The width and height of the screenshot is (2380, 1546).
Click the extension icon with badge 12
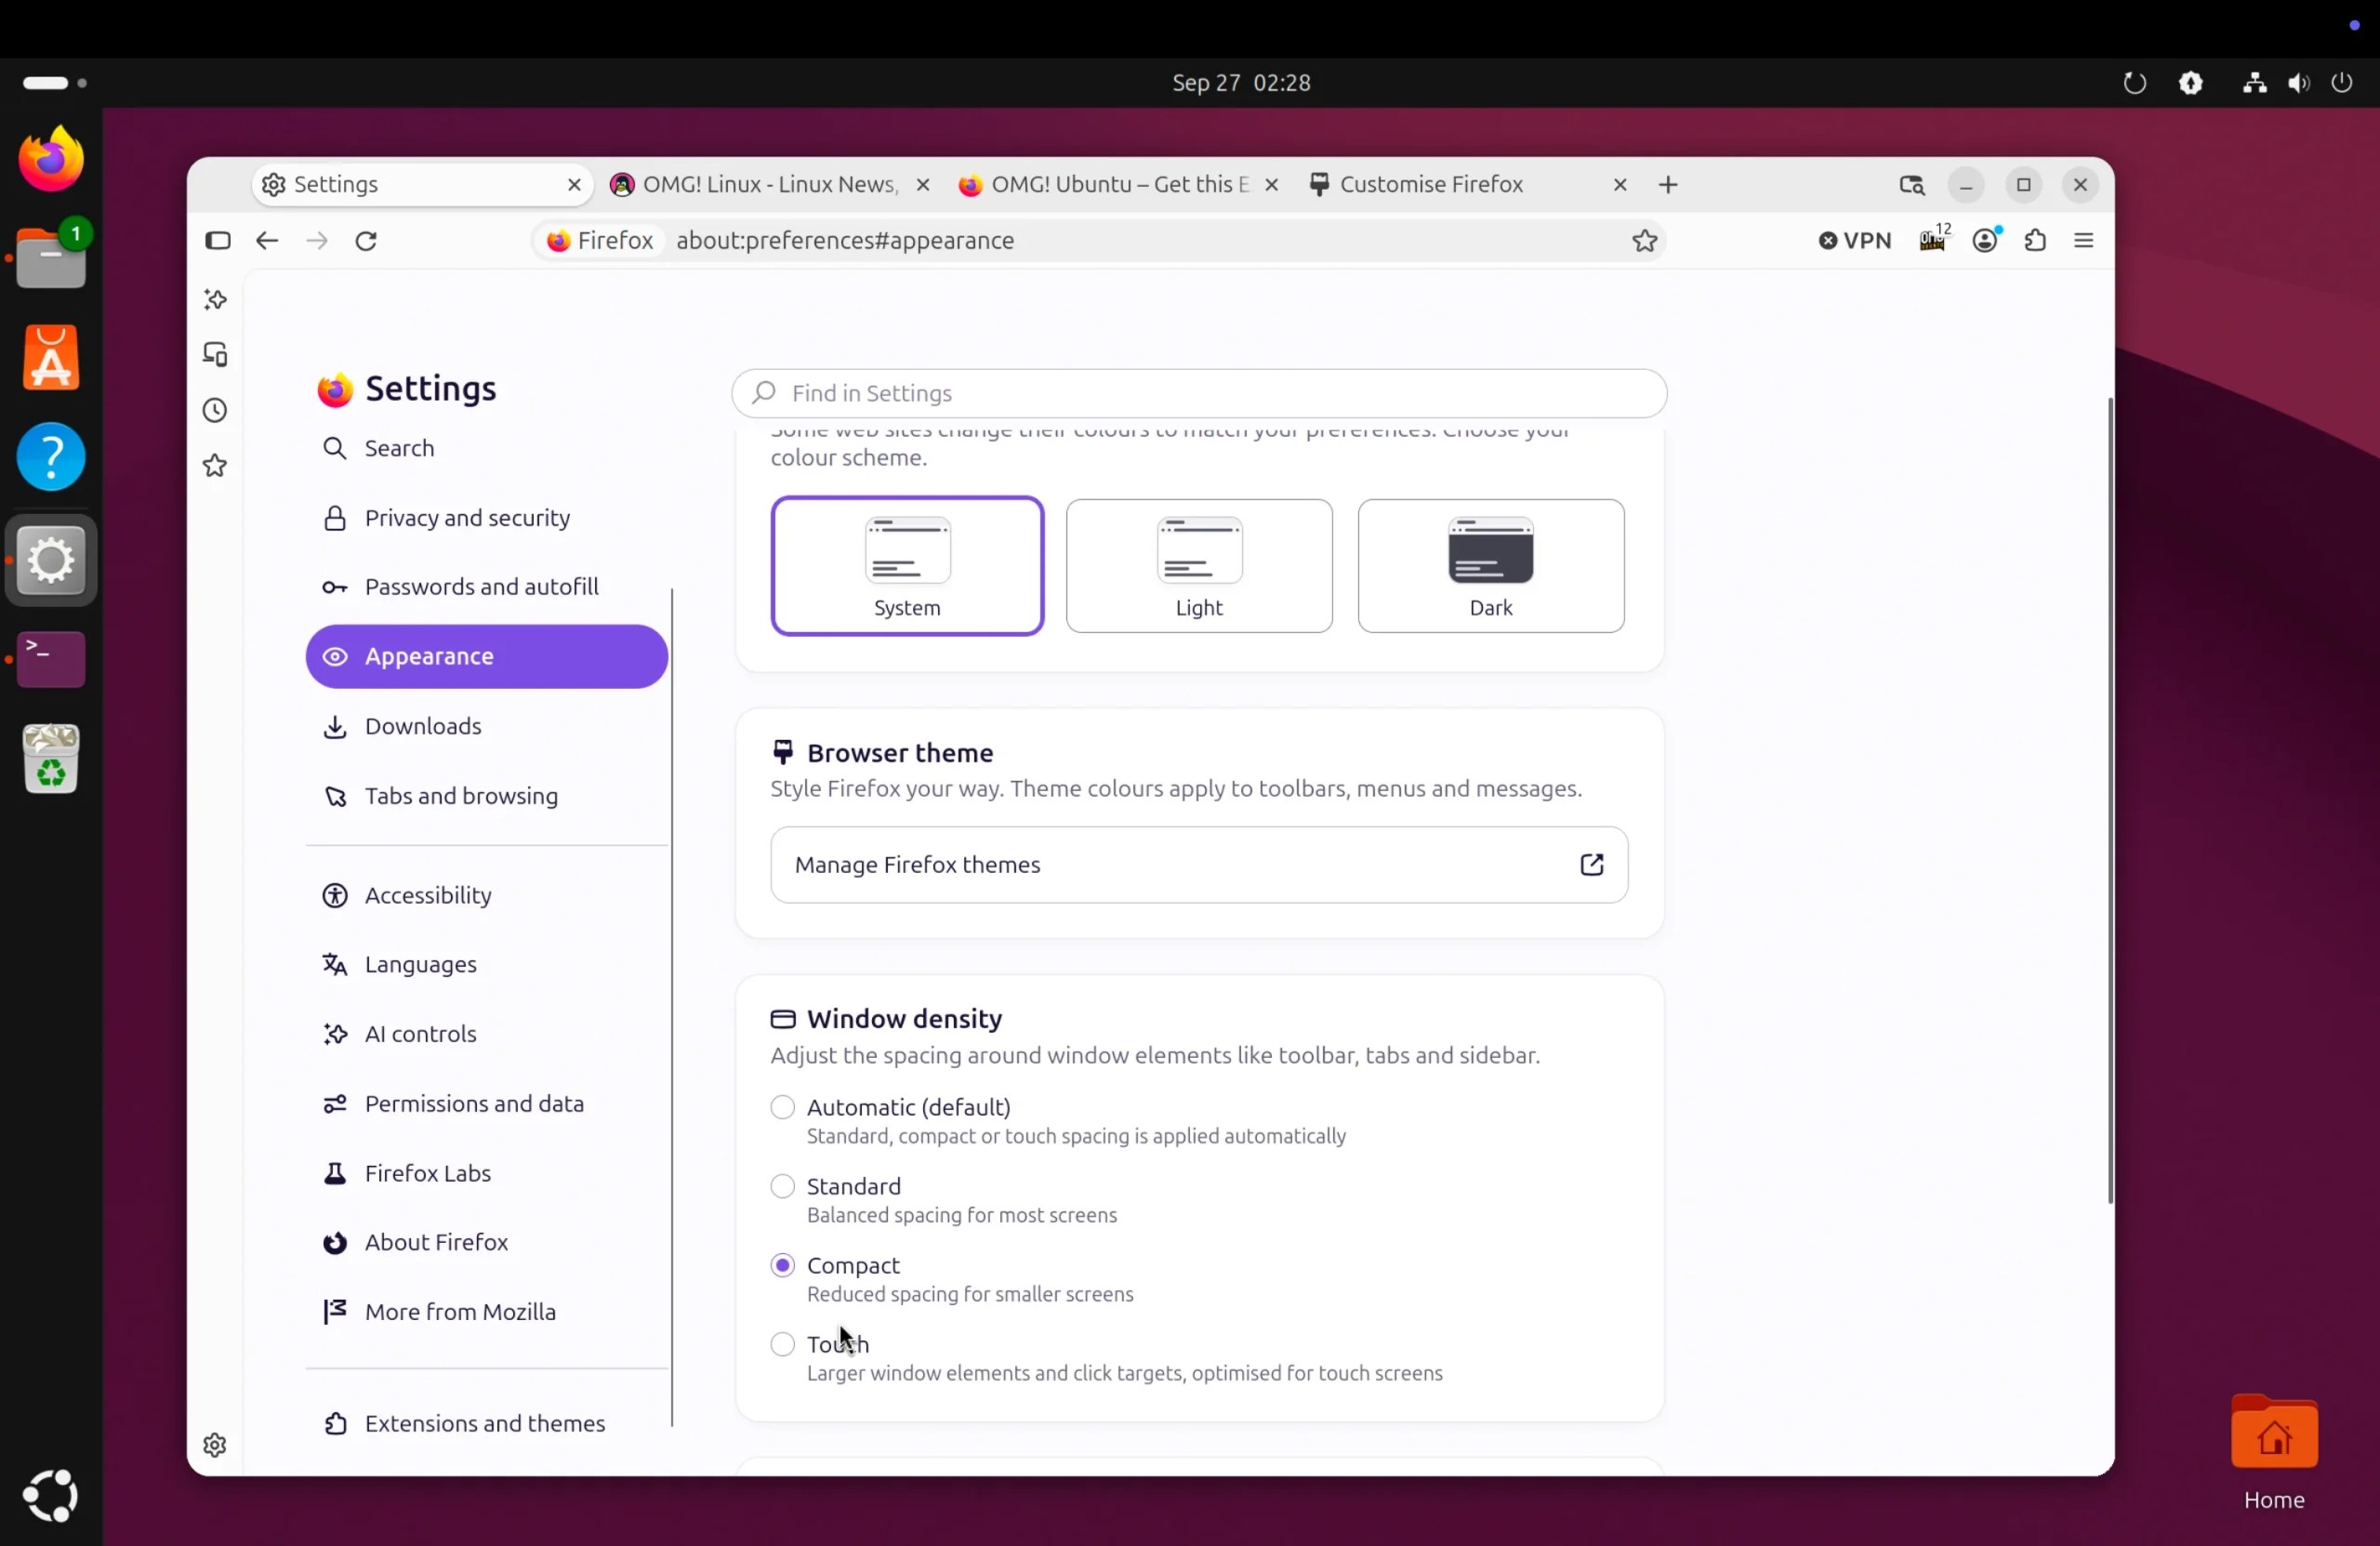tap(1934, 239)
